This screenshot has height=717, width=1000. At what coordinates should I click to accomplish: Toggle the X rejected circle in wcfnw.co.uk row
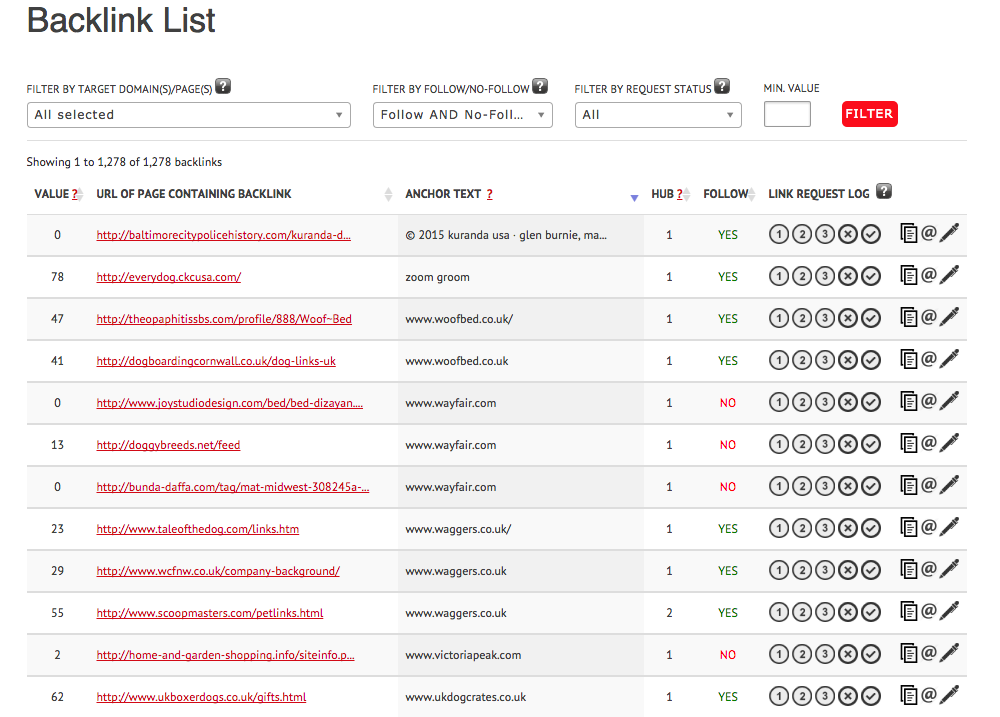pos(848,570)
